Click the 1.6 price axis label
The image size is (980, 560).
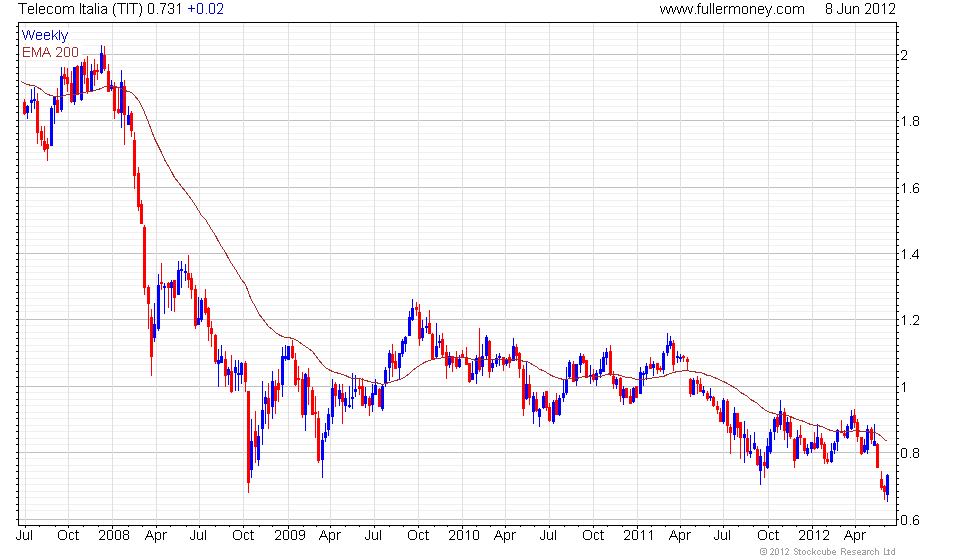910,188
